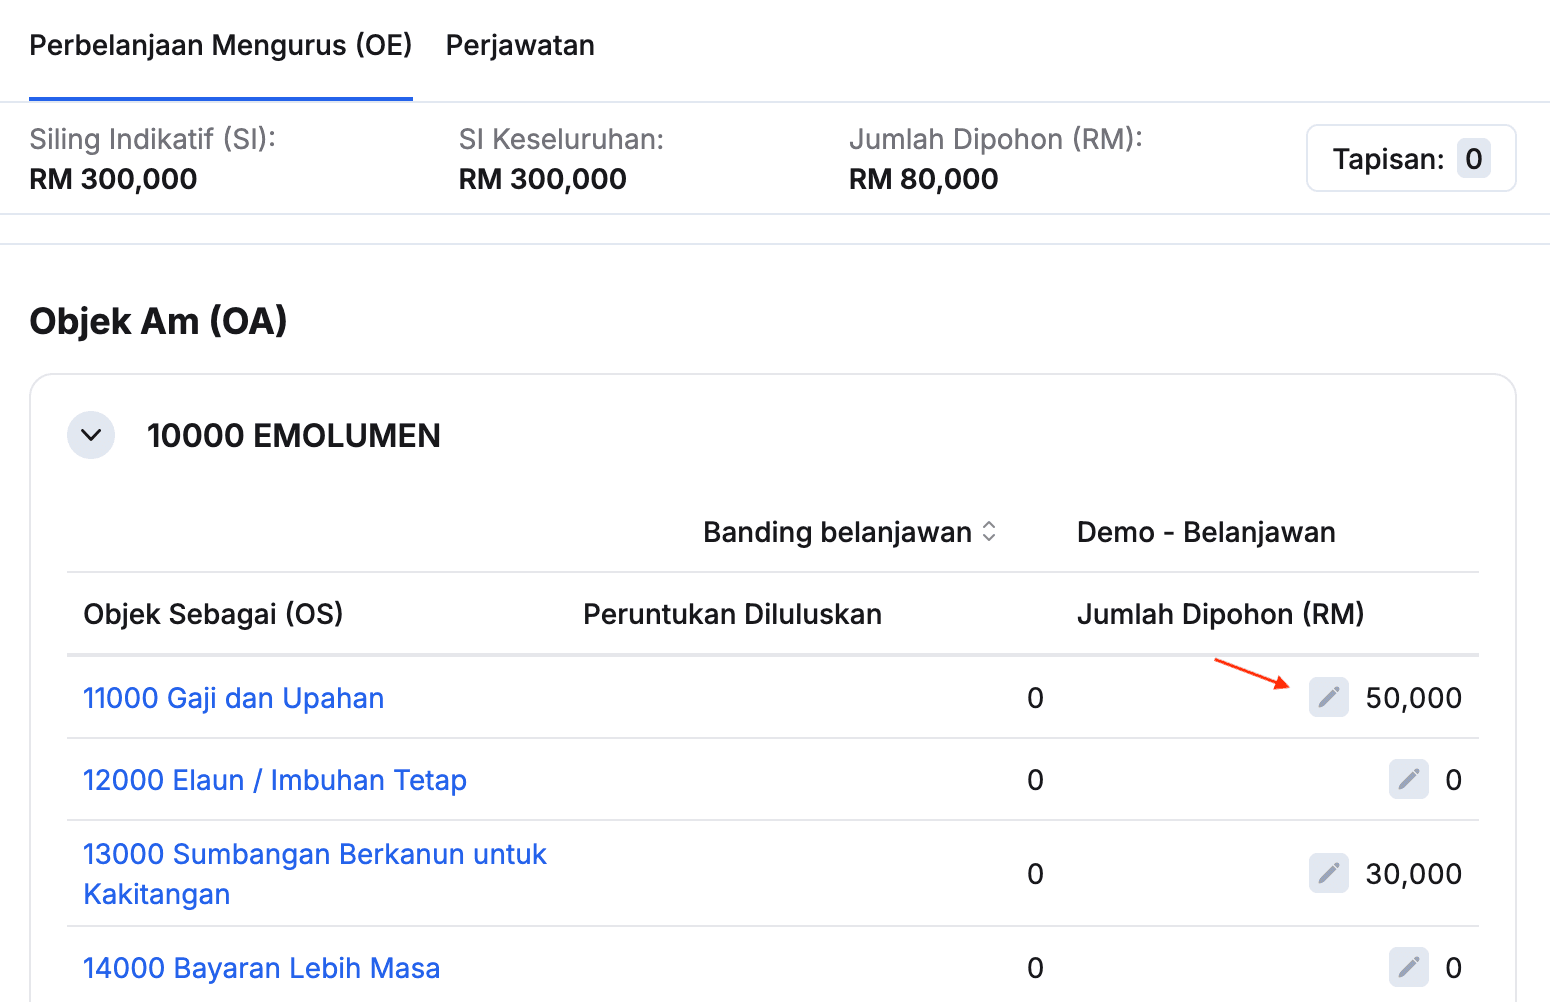Image resolution: width=1550 pixels, height=1002 pixels.
Task: Click the Objek Am (OA) section heading
Action: pos(158,321)
